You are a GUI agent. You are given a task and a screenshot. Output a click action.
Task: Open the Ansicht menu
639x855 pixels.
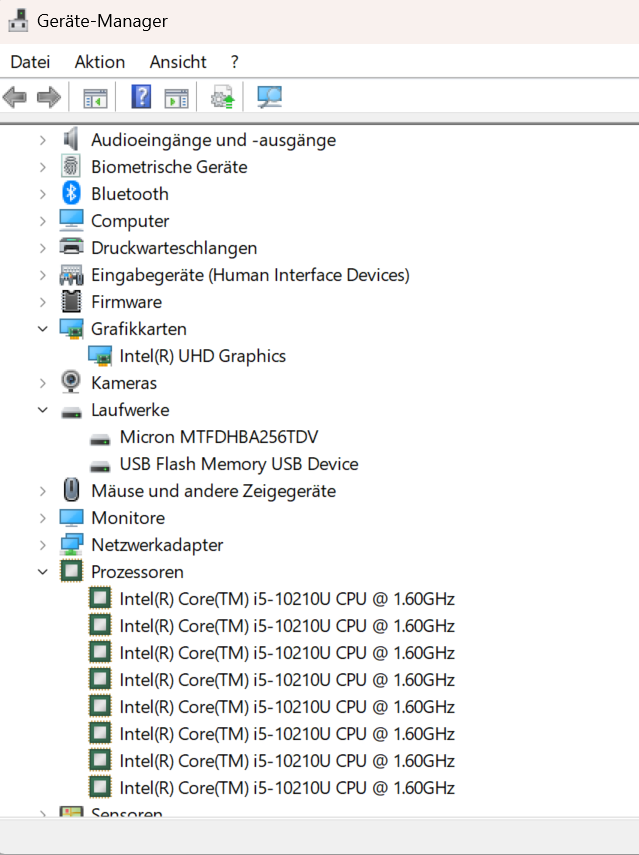tap(178, 62)
